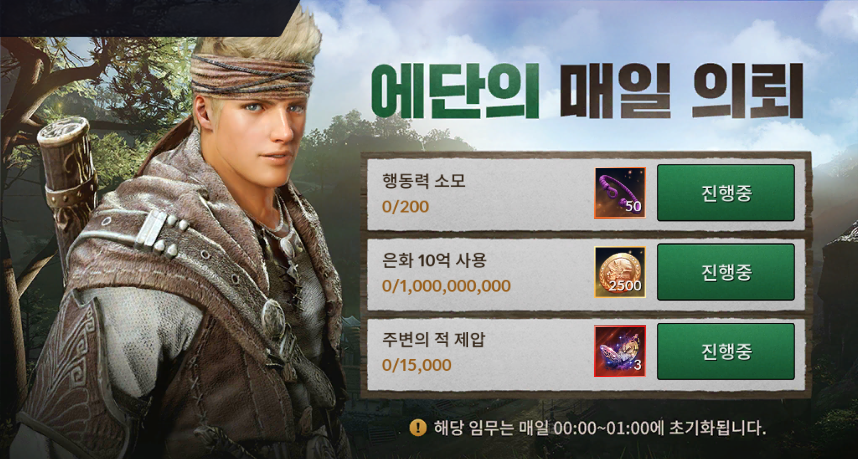Screen dimensions: 858x459
Task: Select the 행동력 소모 quest title
Action: [x=424, y=181]
